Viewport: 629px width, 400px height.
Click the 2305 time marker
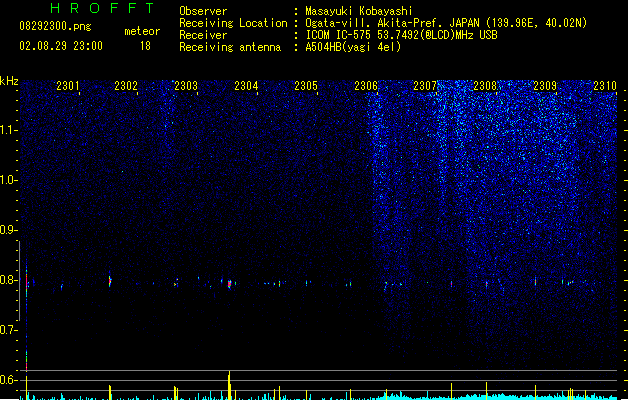tap(306, 86)
